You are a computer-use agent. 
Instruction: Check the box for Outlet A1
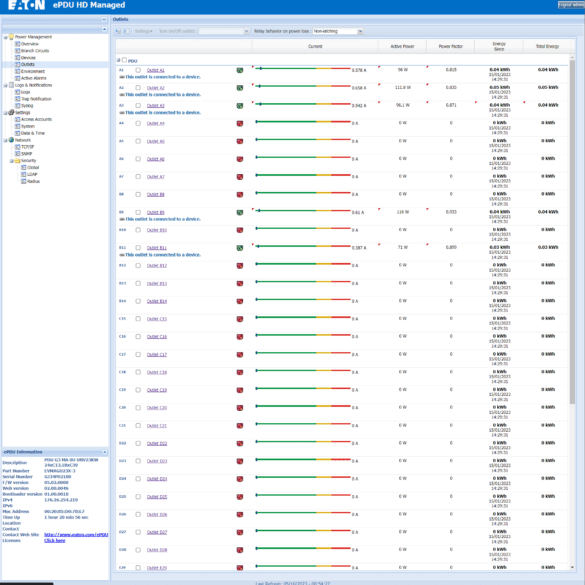point(138,70)
